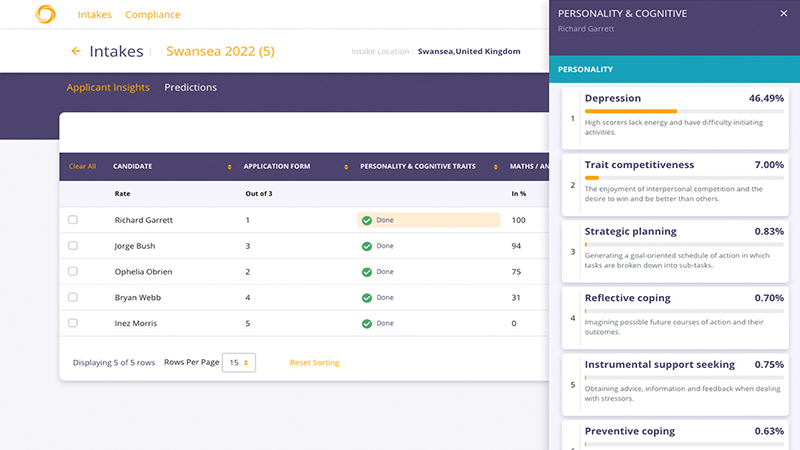Click green Done checkmark for Jorge Bush
The height and width of the screenshot is (450, 800).
(x=367, y=246)
